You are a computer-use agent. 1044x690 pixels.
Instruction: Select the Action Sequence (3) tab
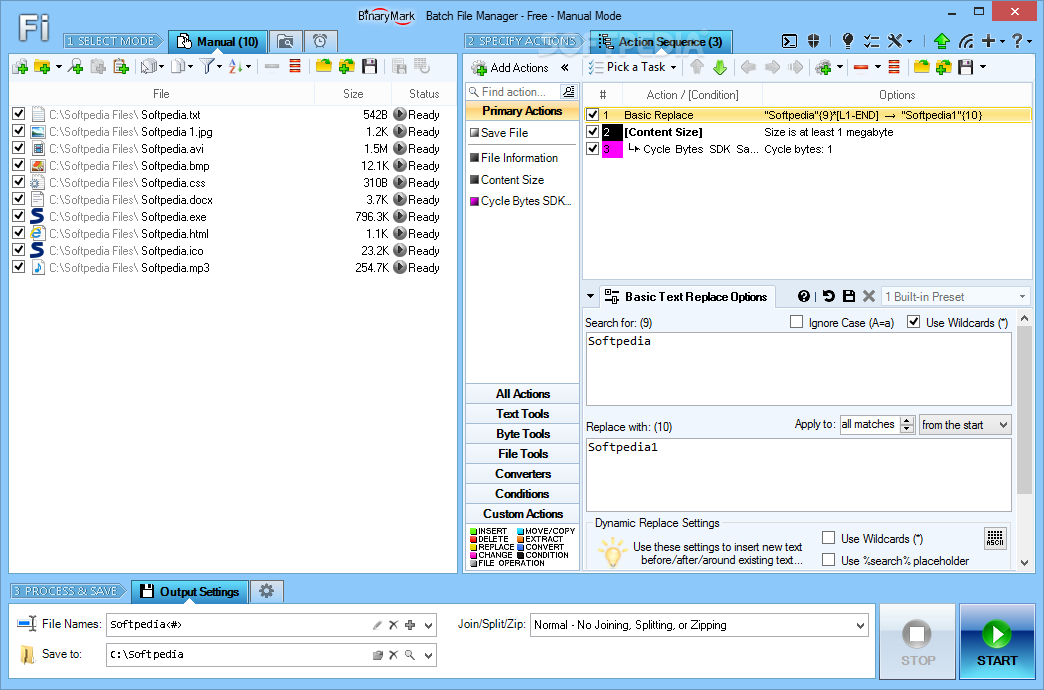(660, 42)
